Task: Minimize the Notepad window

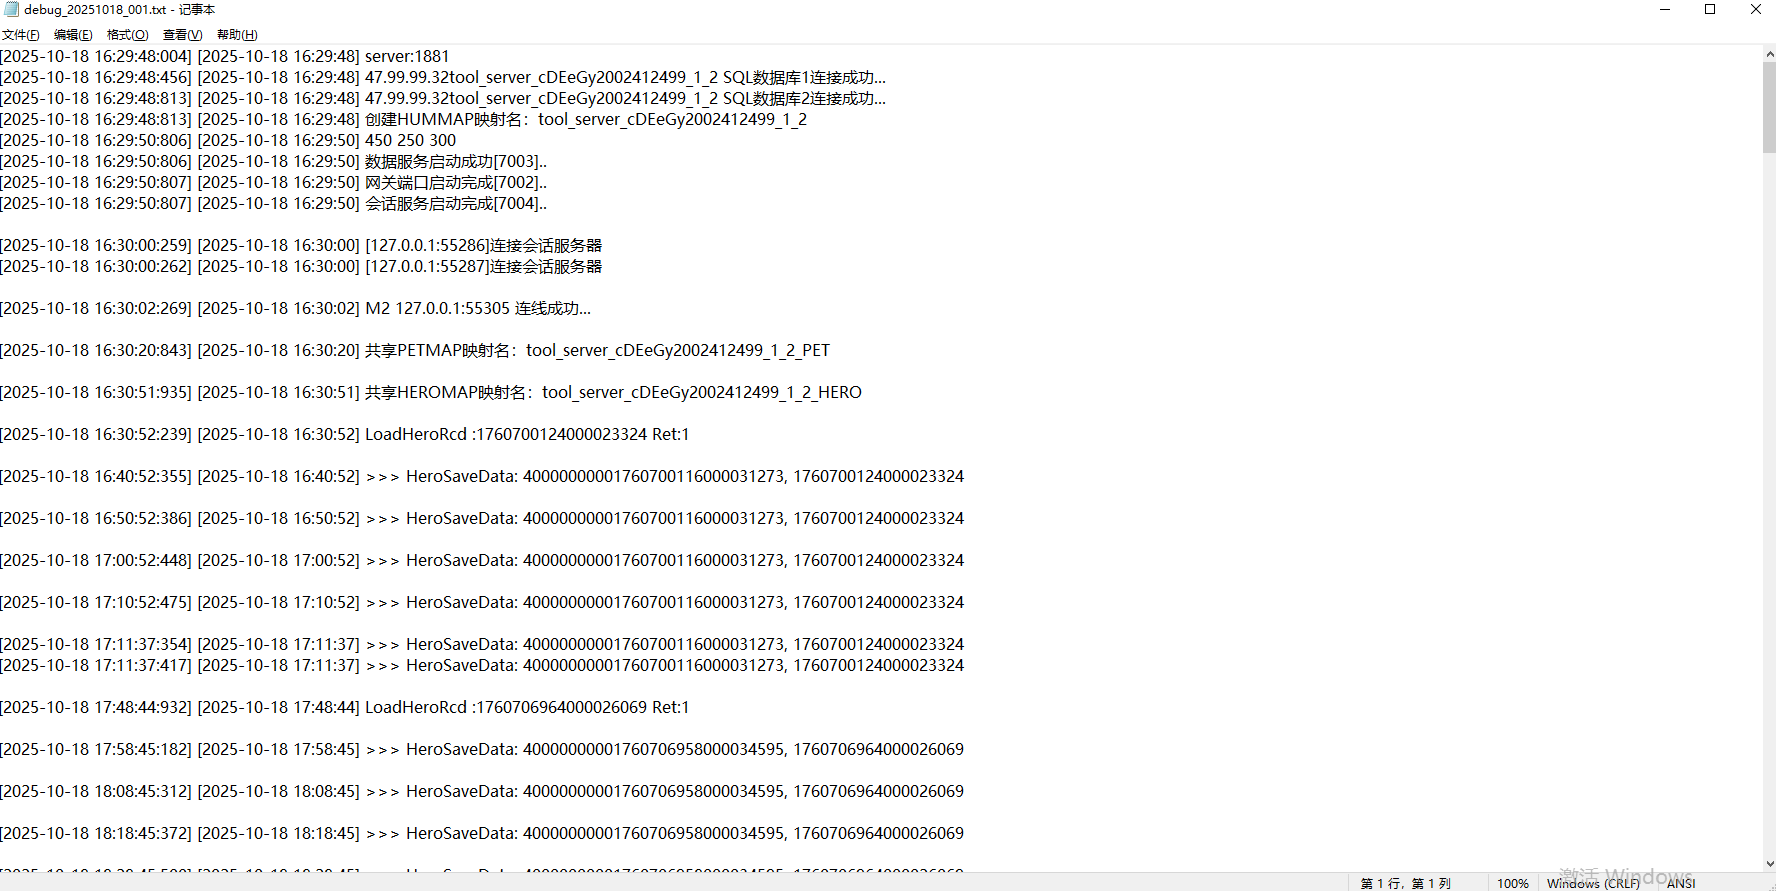Action: [x=1665, y=9]
